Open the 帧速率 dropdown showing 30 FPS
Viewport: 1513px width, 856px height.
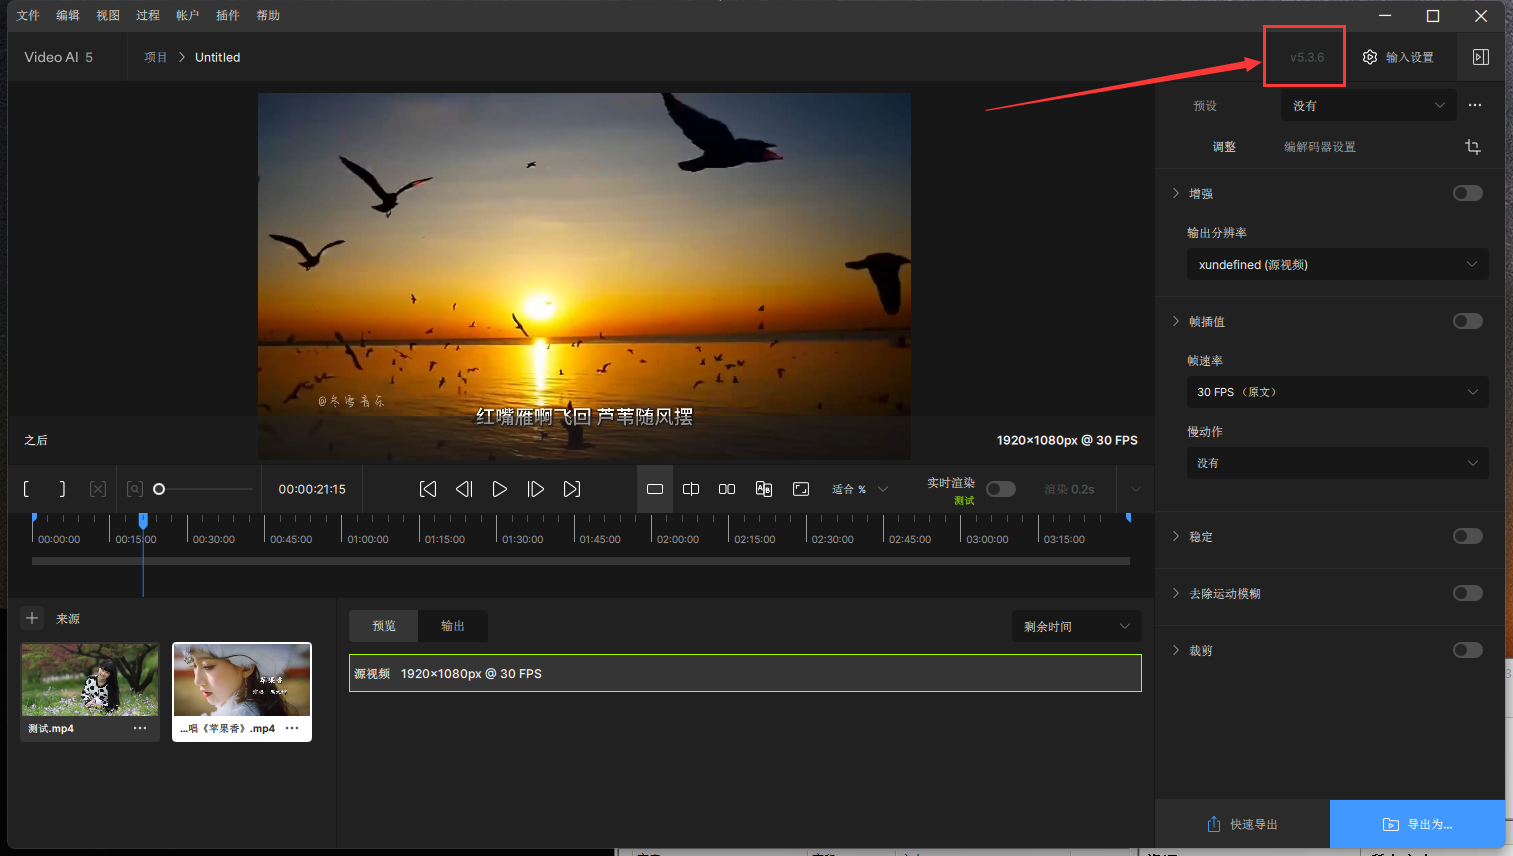[1337, 392]
